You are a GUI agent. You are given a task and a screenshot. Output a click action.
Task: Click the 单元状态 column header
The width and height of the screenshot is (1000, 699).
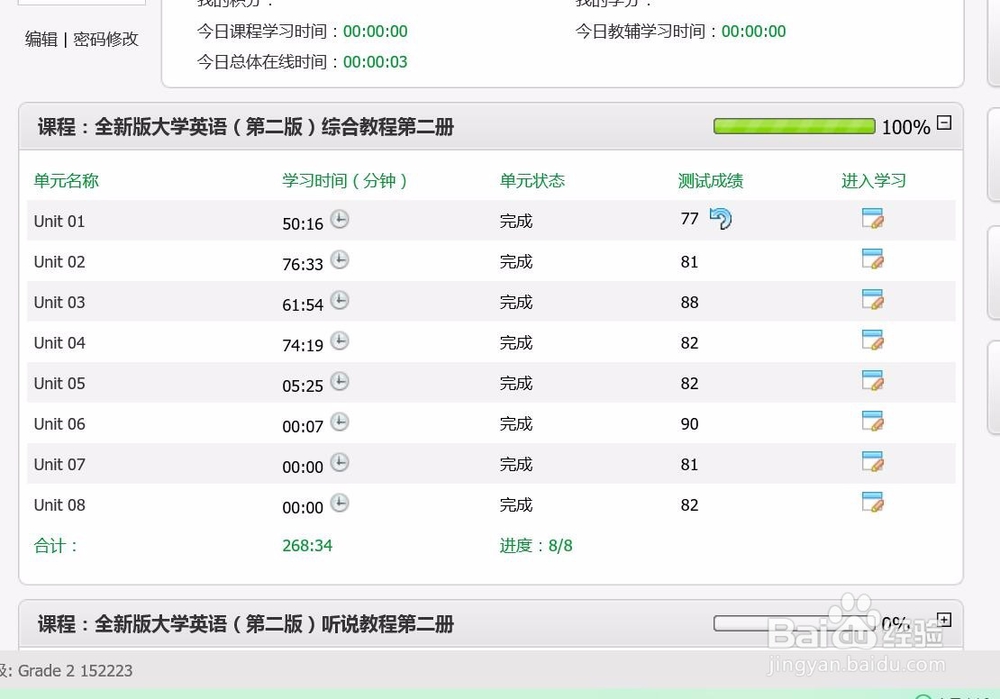click(533, 181)
